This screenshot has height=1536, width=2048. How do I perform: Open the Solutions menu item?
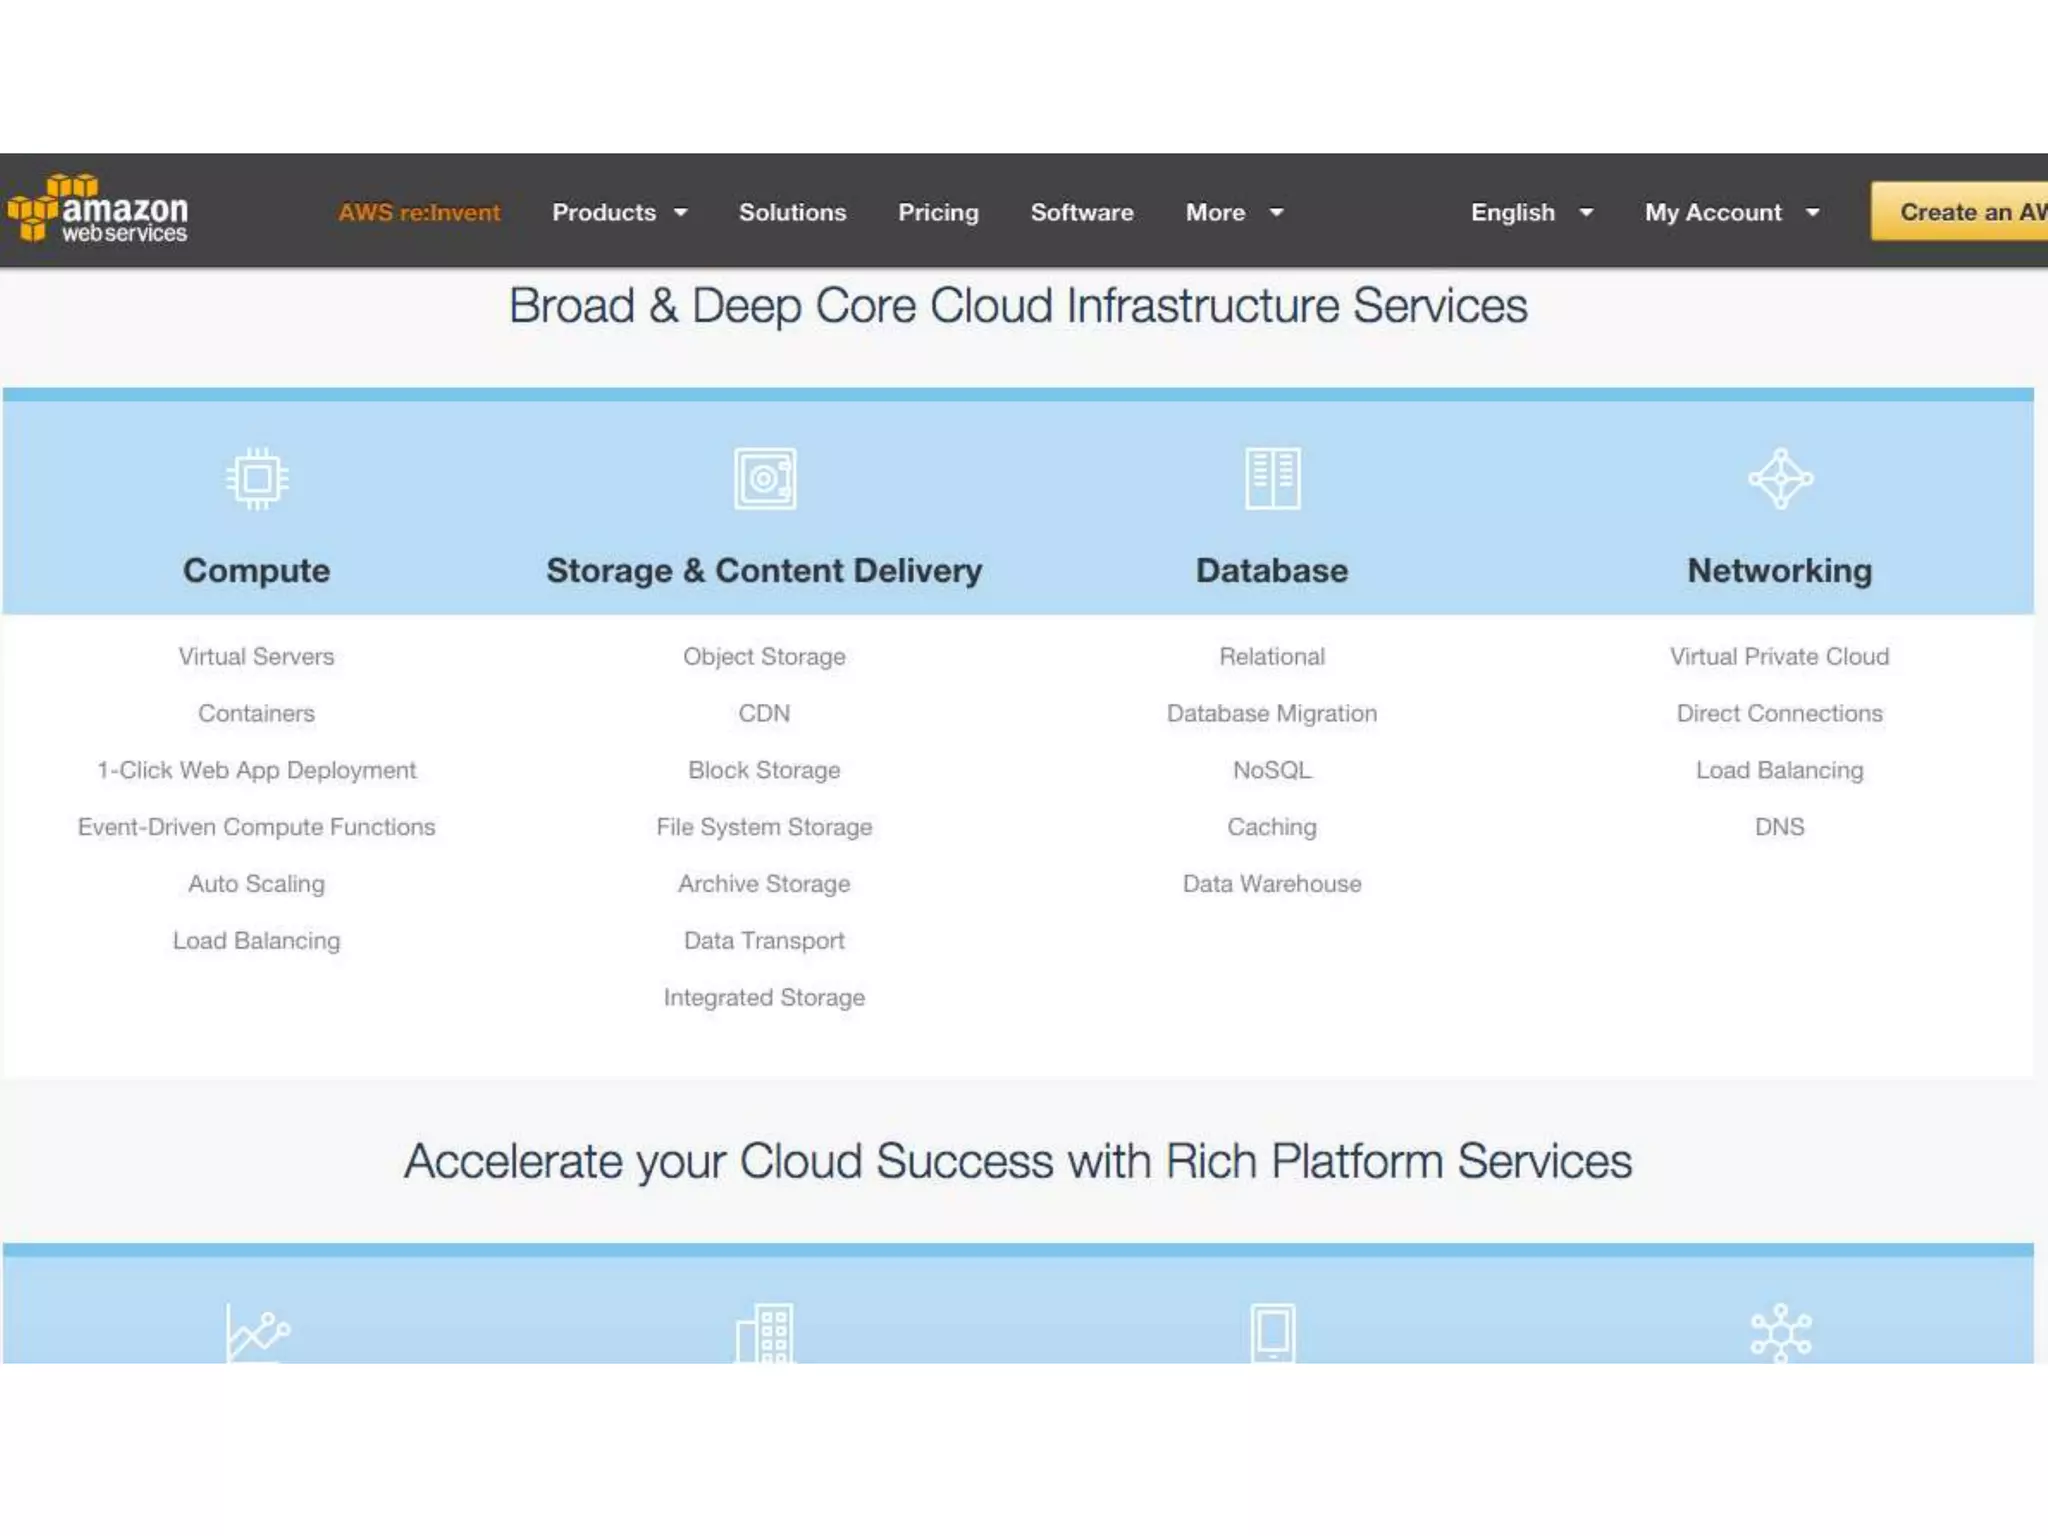pos(792,212)
